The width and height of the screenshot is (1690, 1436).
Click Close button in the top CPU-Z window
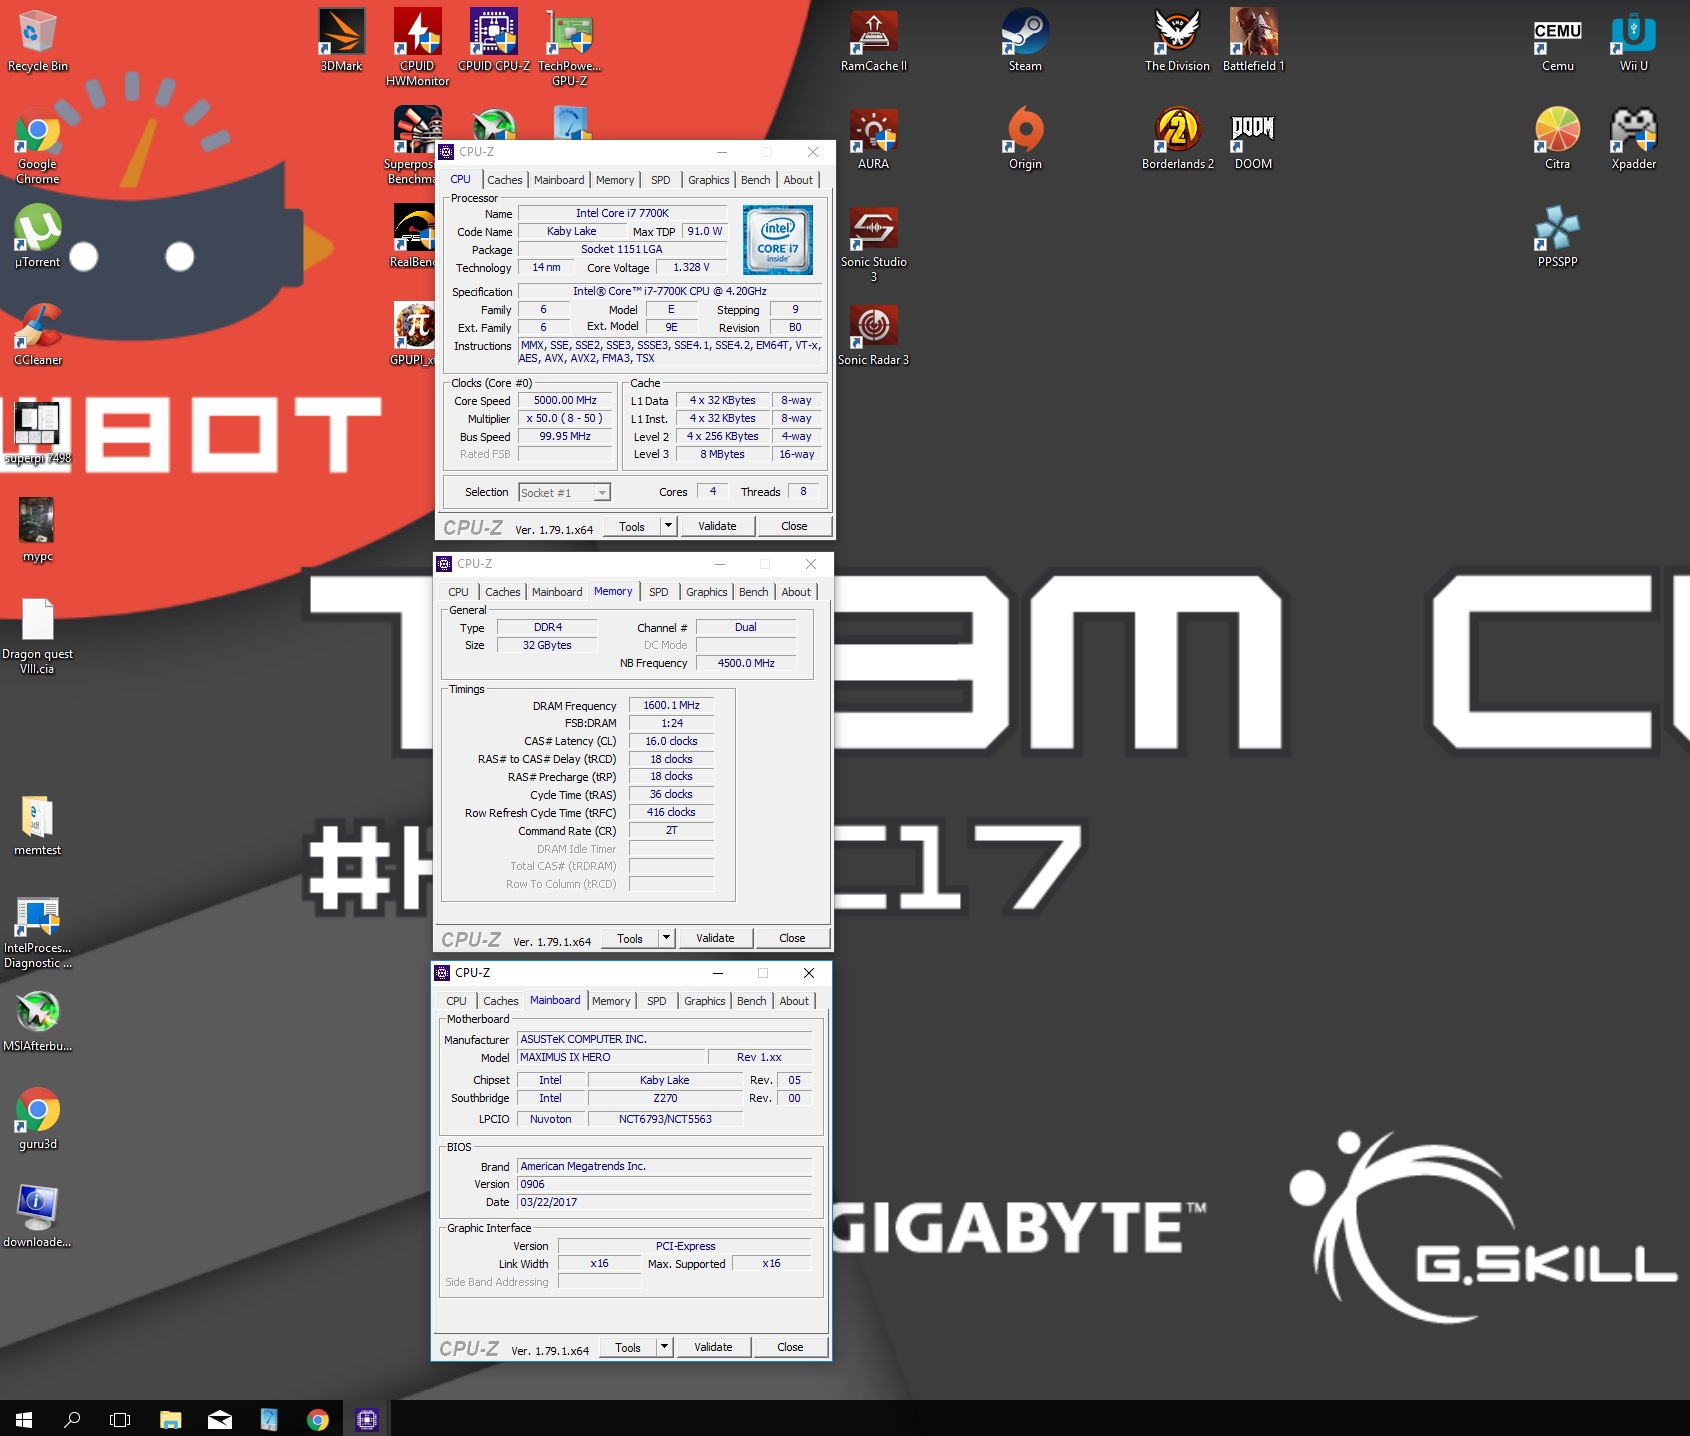click(x=794, y=526)
